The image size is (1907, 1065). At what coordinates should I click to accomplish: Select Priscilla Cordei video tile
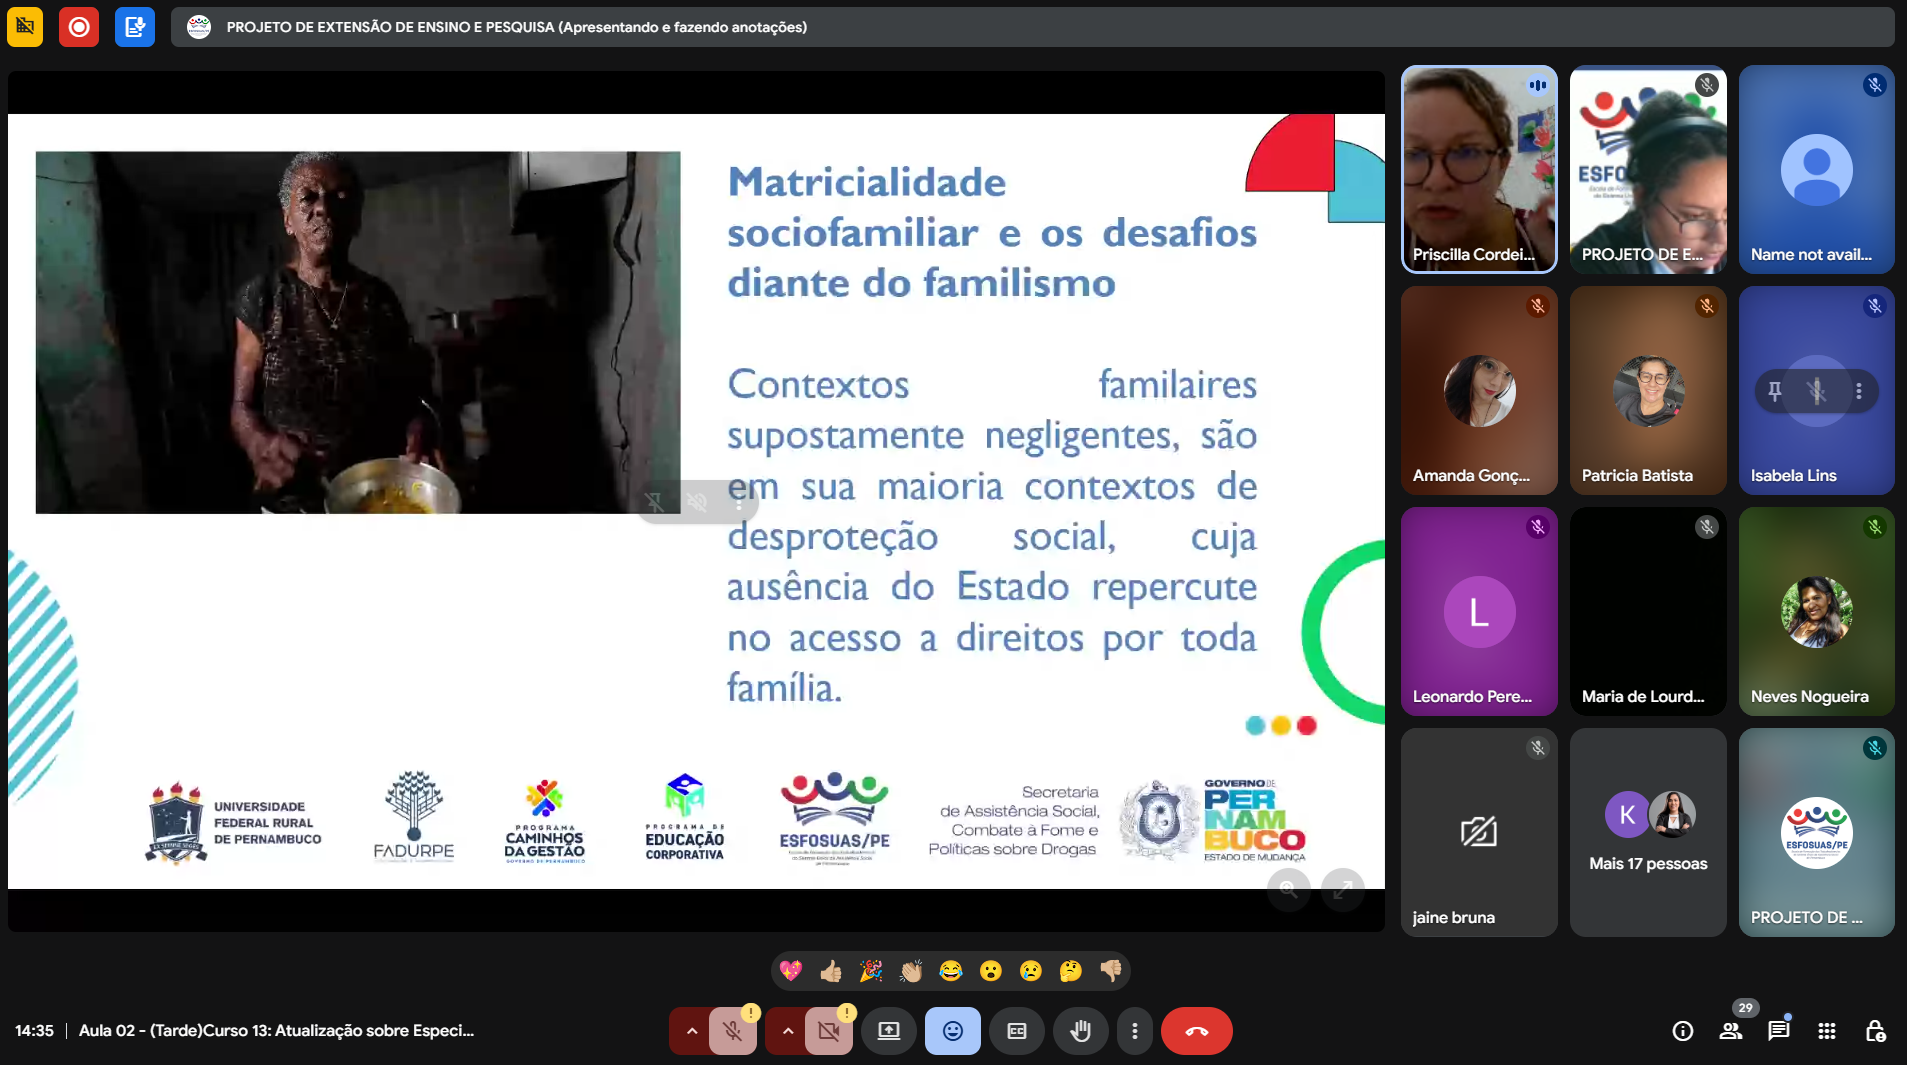(1478, 169)
